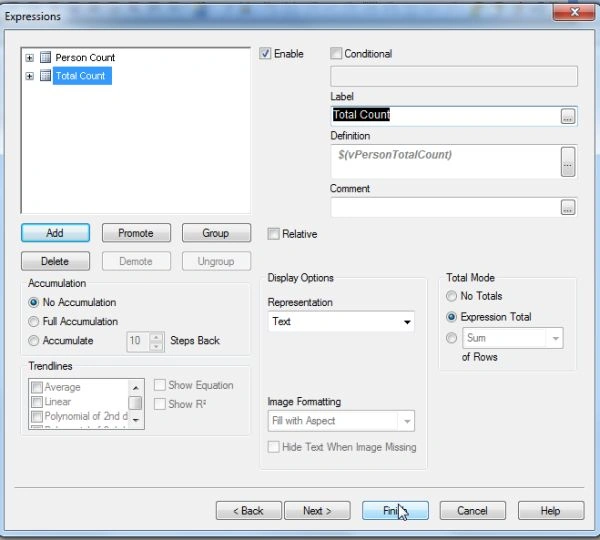Click the Finish button
Image resolution: width=600 pixels, height=540 pixels.
[x=395, y=511]
